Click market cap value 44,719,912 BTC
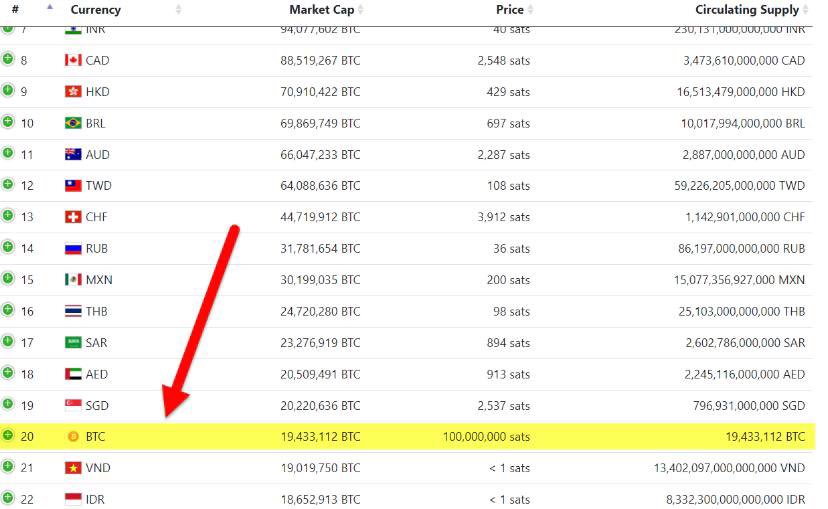 [x=320, y=217]
